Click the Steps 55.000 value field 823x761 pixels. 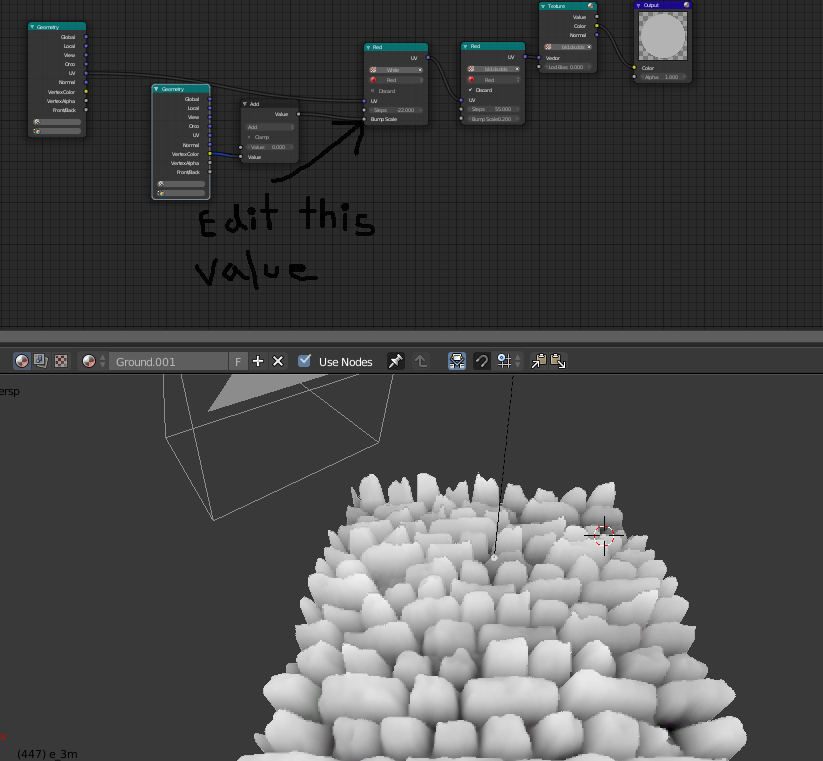point(493,109)
